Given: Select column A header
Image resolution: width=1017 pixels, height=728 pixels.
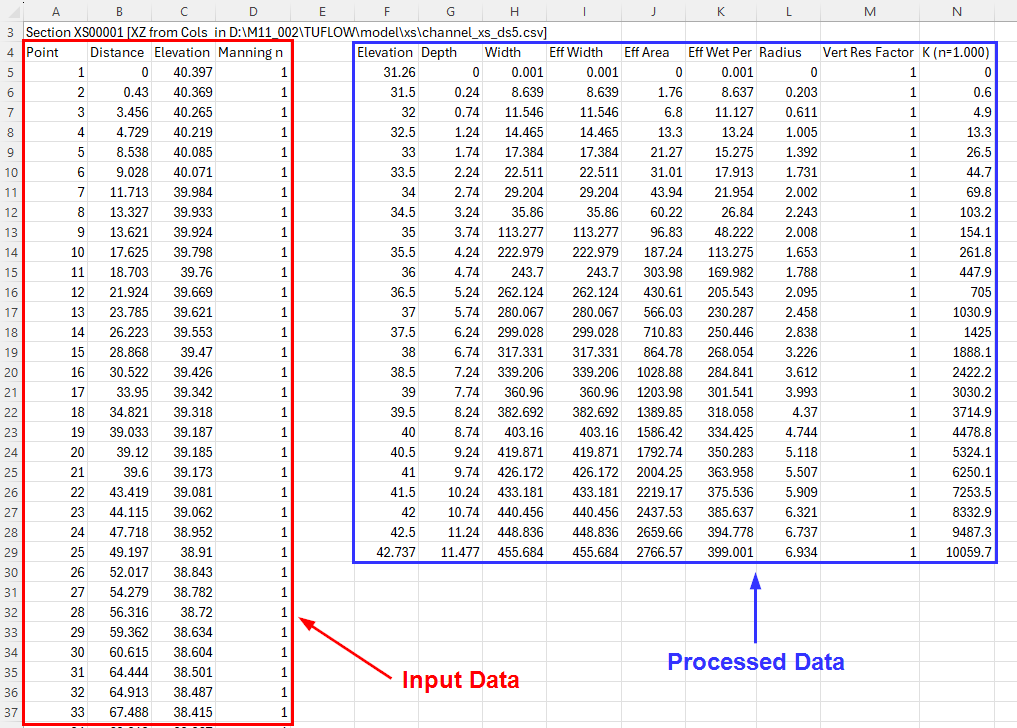Looking at the screenshot, I should [55, 11].
